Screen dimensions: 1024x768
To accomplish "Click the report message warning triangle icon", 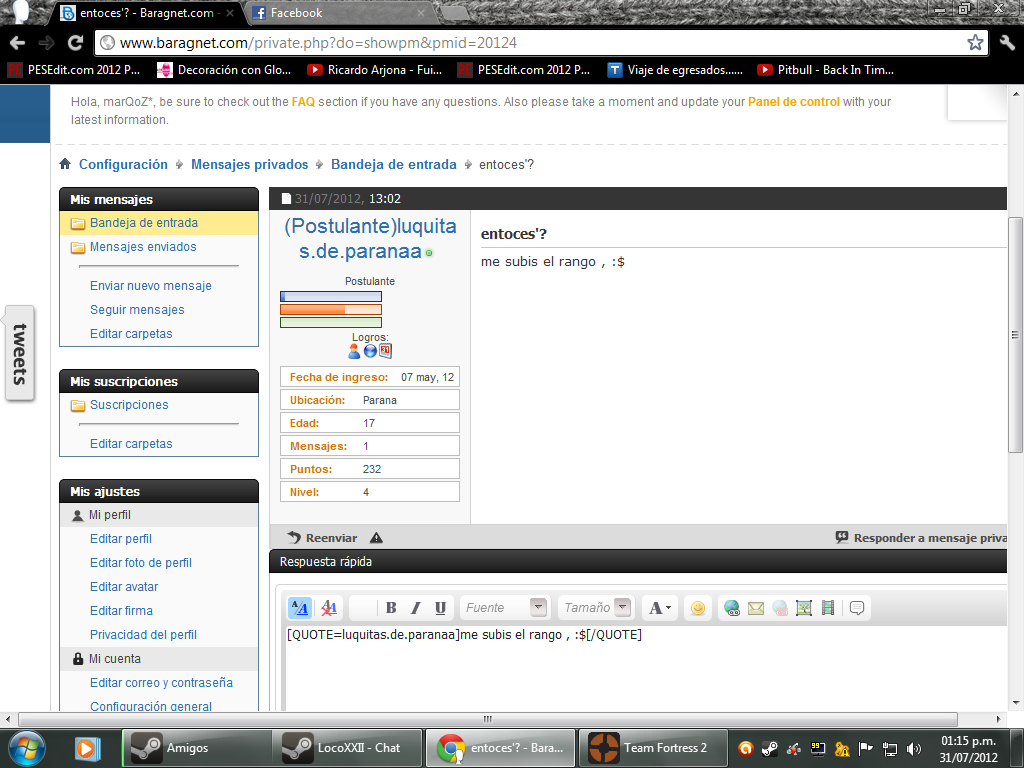I will pyautogui.click(x=376, y=538).
